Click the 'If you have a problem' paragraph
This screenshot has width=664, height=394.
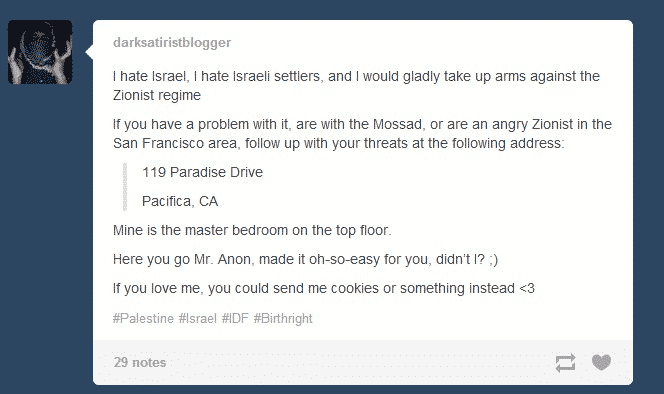362,133
